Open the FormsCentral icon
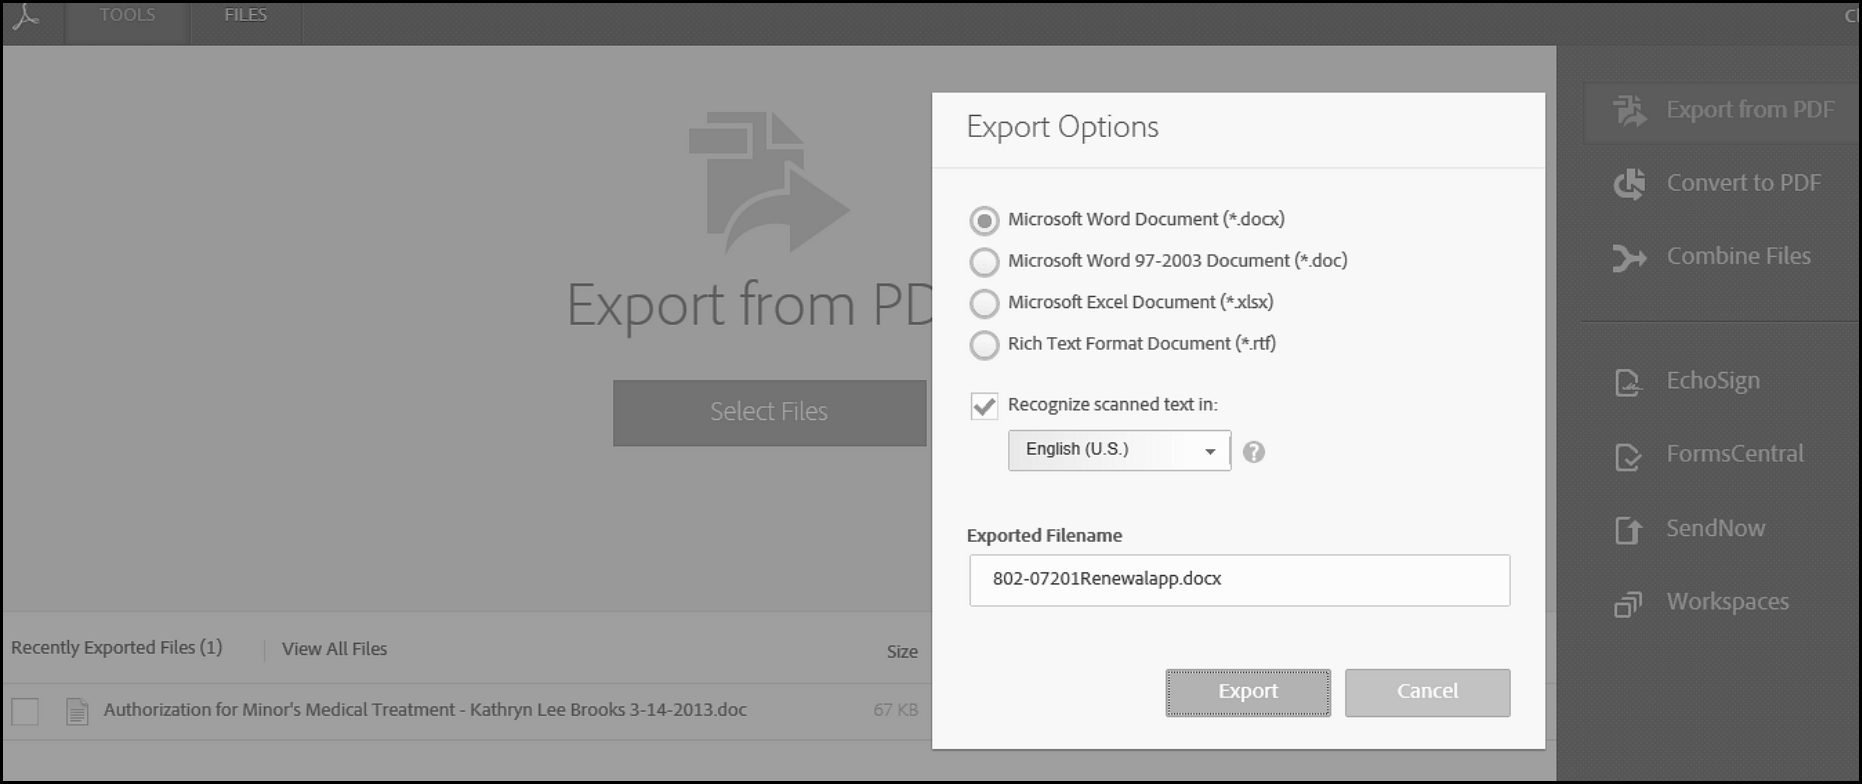Image resolution: width=1862 pixels, height=784 pixels. 1629,456
